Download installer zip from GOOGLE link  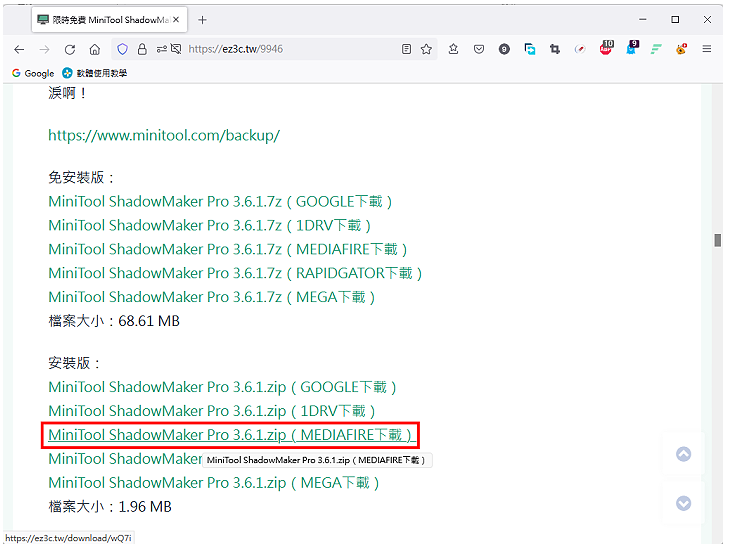click(222, 387)
